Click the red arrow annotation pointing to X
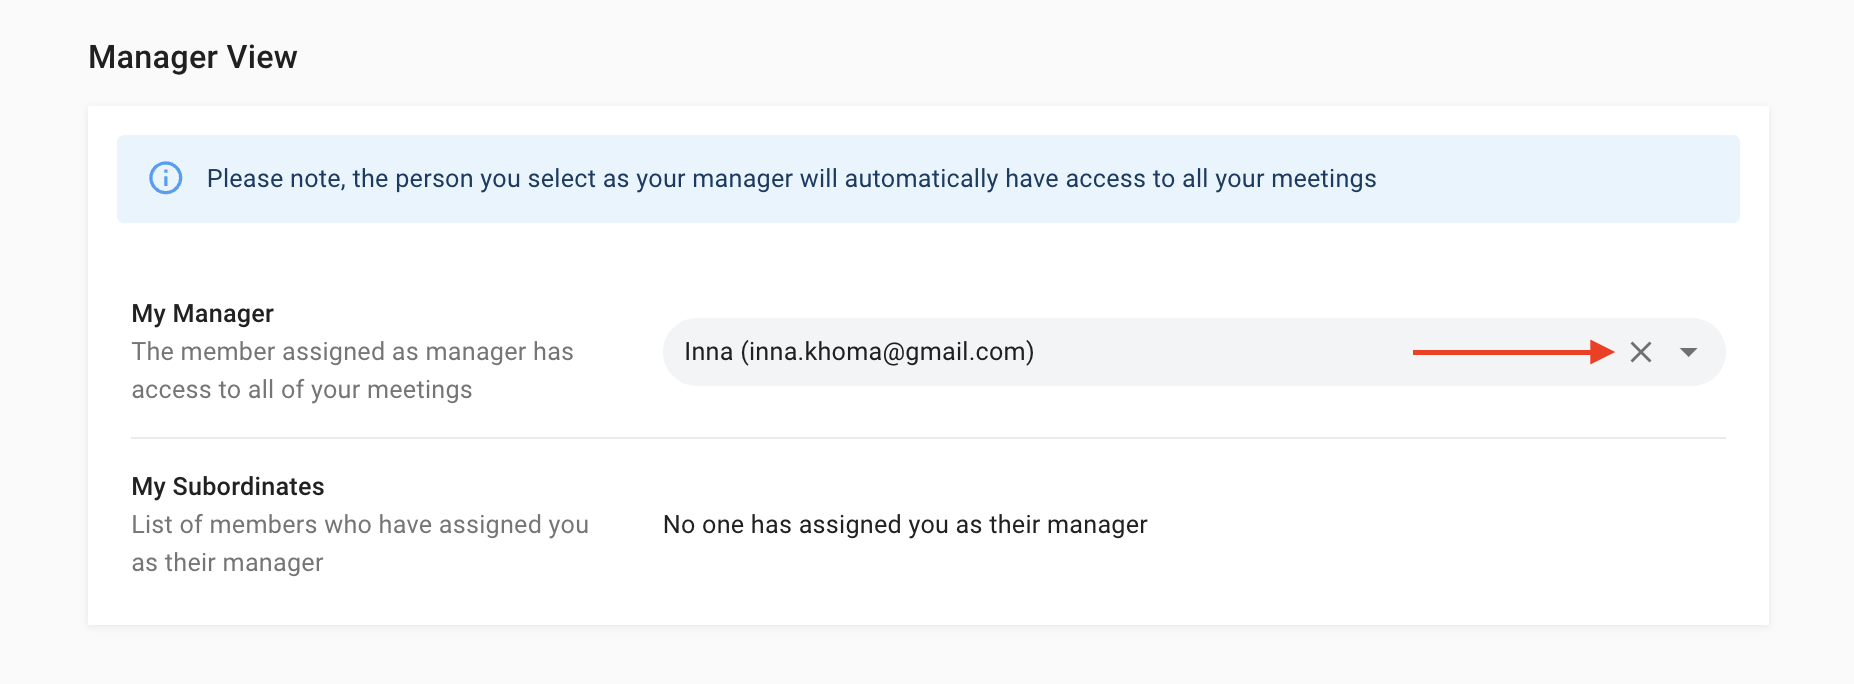1854x684 pixels. [1513, 352]
